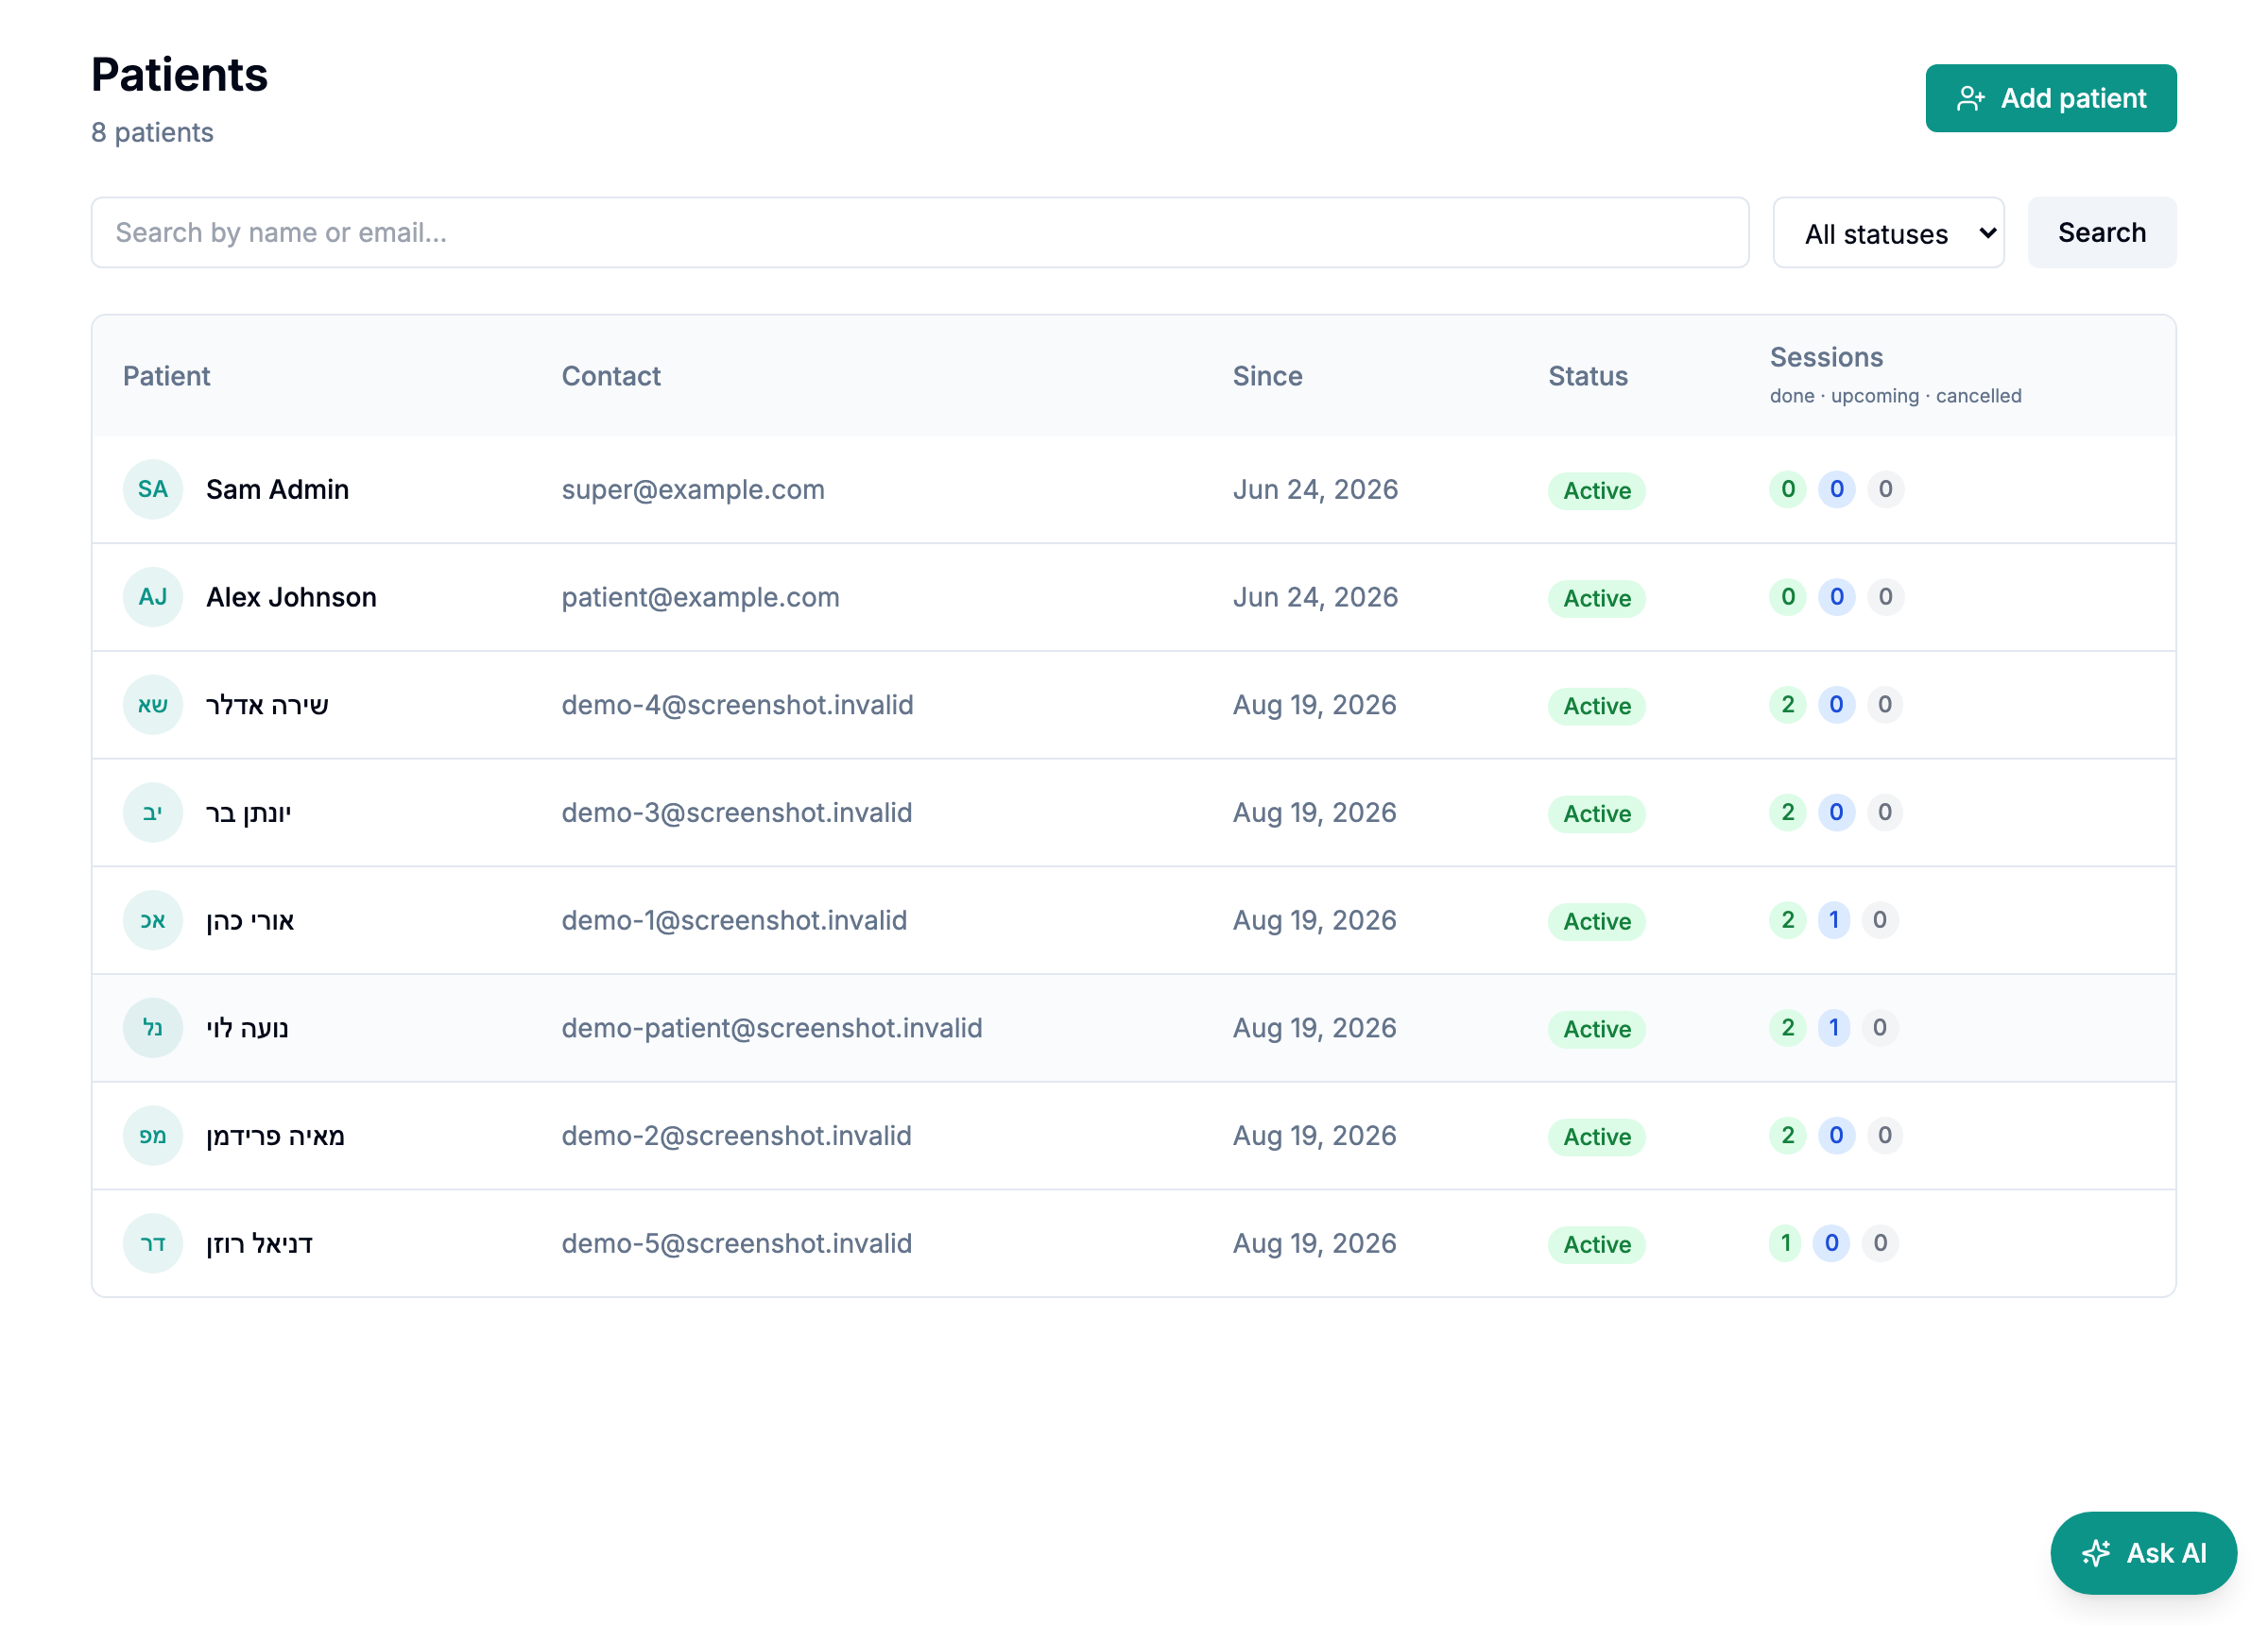Click email demo-1@screenshot.invalid
Image resolution: width=2268 pixels, height=1625 pixels.
pos(734,920)
